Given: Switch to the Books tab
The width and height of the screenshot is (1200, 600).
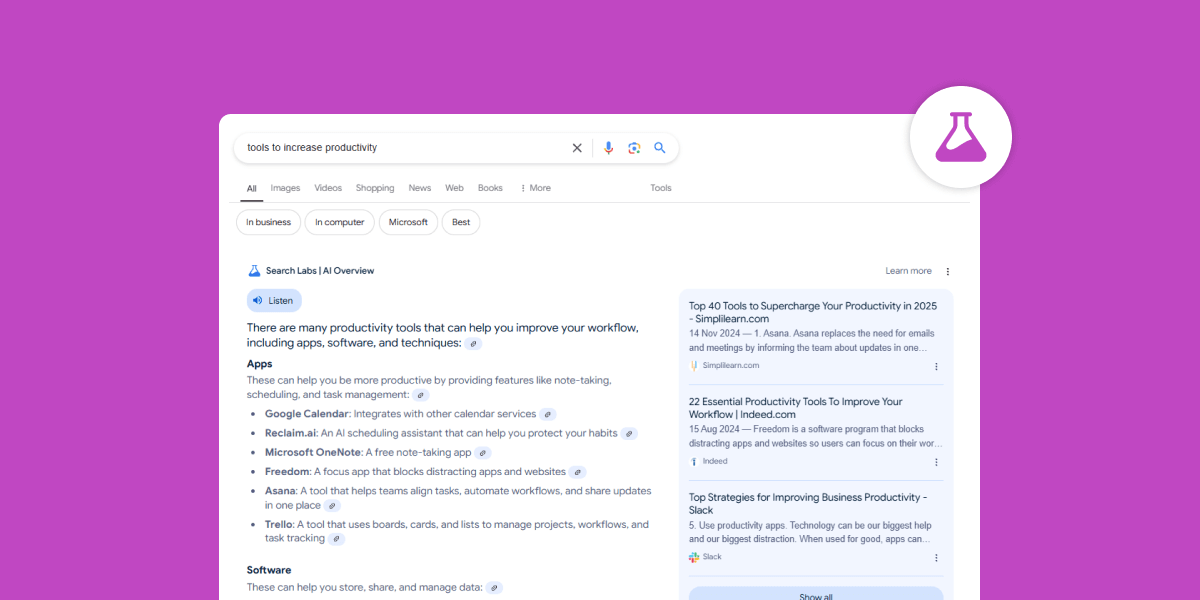Looking at the screenshot, I should (490, 188).
